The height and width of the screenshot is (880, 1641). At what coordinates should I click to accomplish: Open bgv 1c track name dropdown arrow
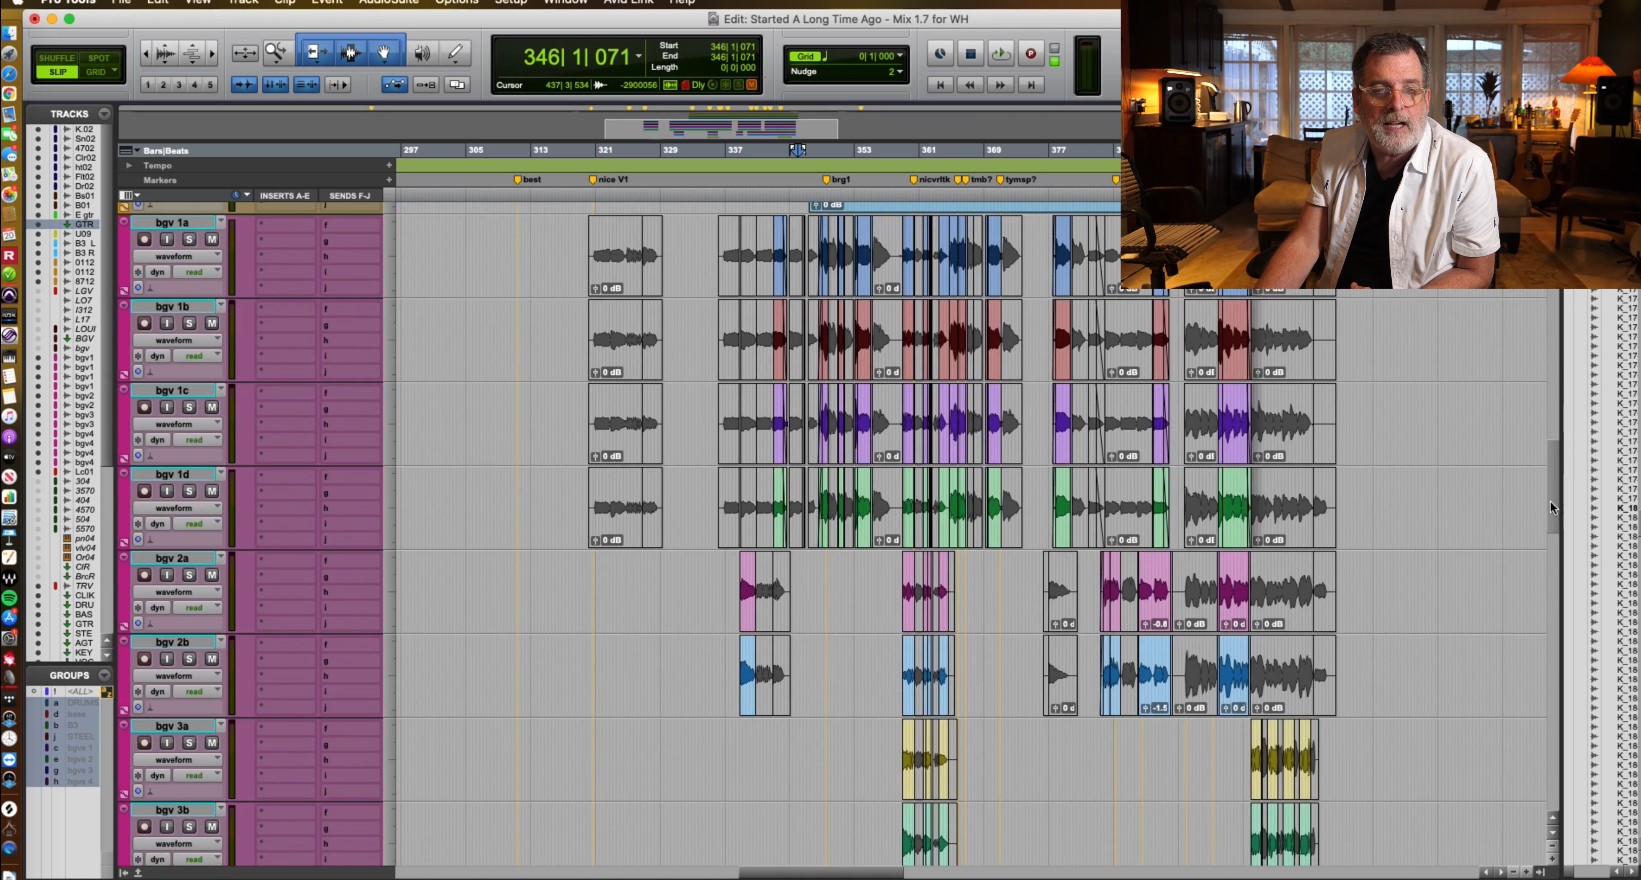[x=220, y=390]
